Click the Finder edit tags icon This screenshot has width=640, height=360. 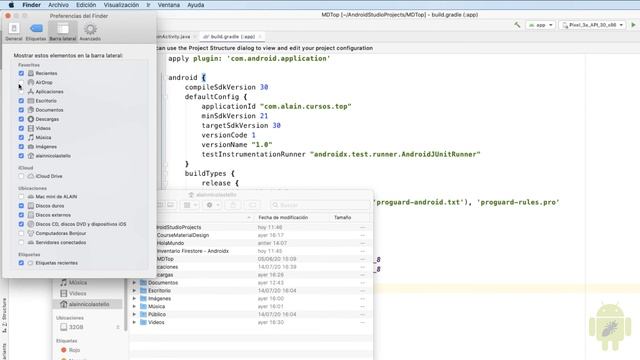[253, 205]
